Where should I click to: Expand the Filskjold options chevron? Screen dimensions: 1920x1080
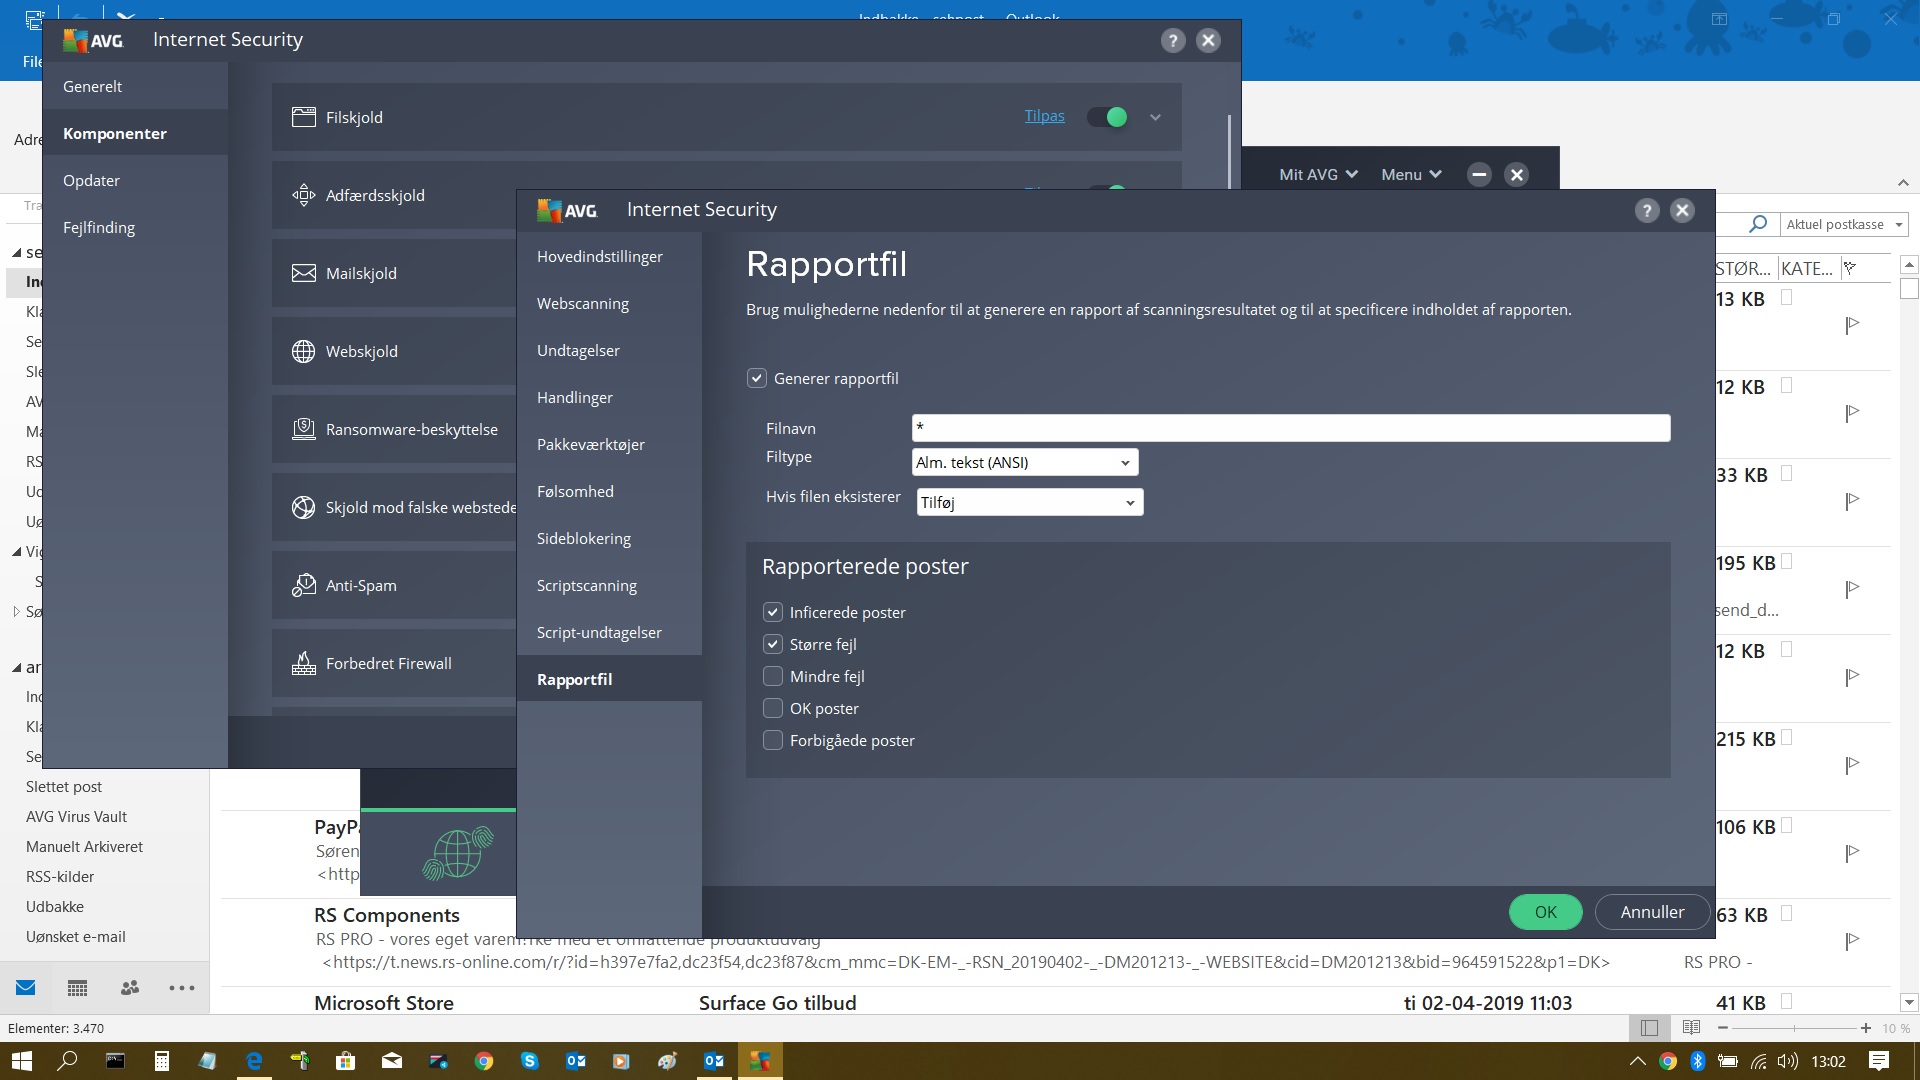pos(1155,117)
